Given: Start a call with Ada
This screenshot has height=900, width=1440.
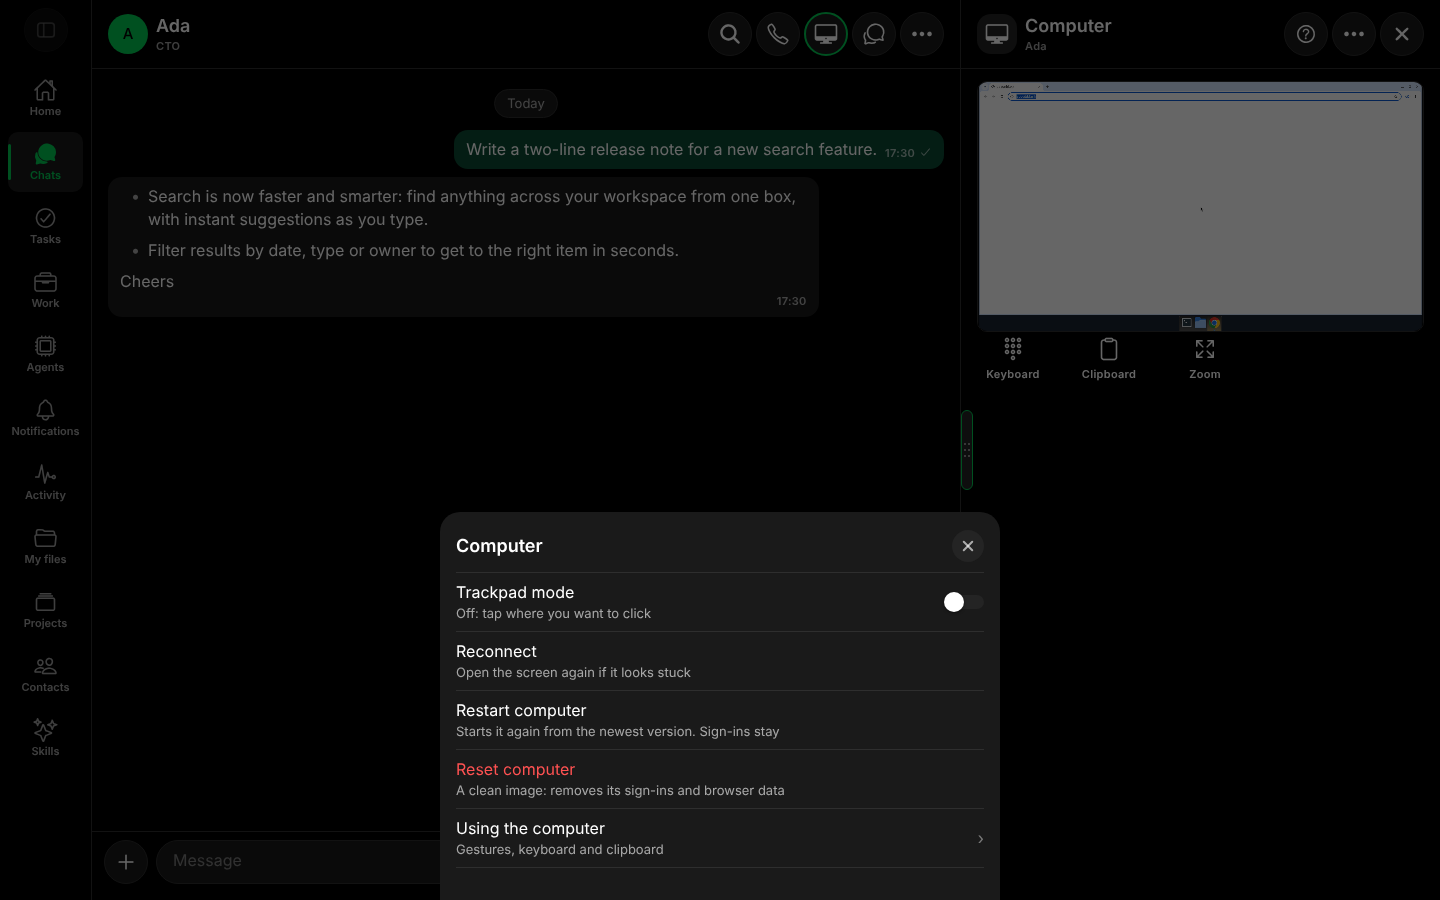Looking at the screenshot, I should pyautogui.click(x=778, y=34).
